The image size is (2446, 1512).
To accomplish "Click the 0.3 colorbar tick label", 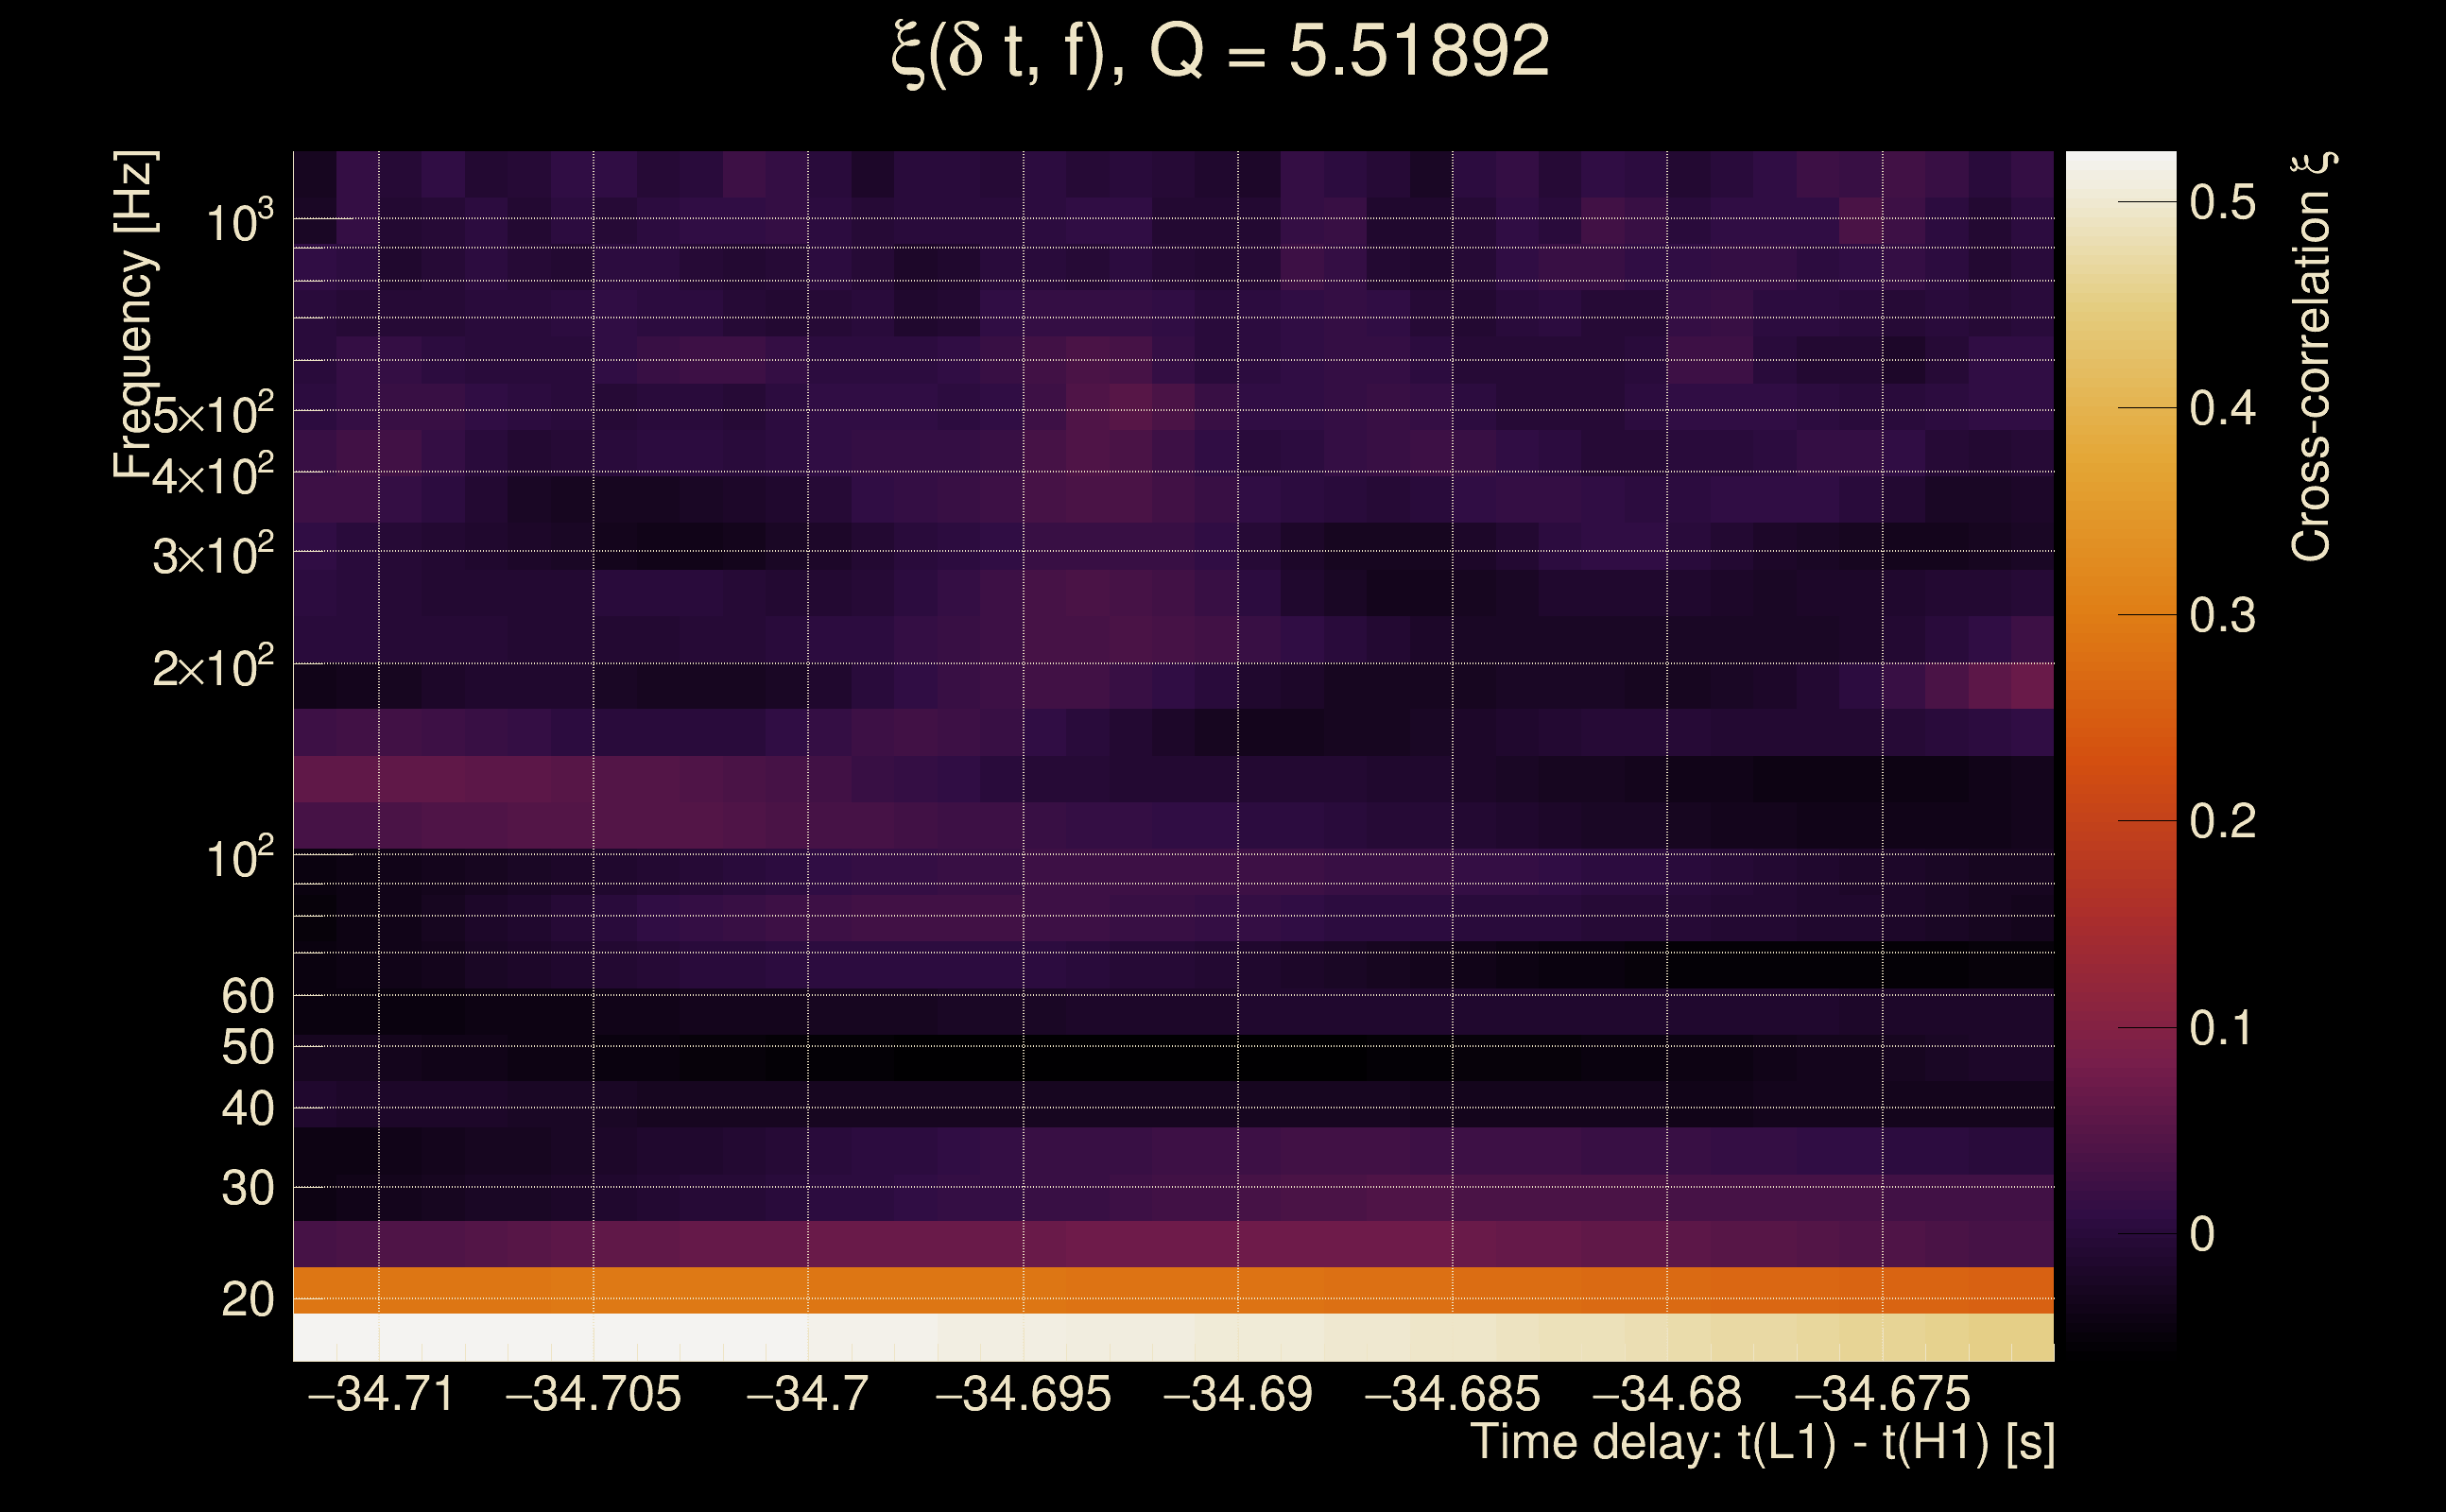I will (2222, 616).
